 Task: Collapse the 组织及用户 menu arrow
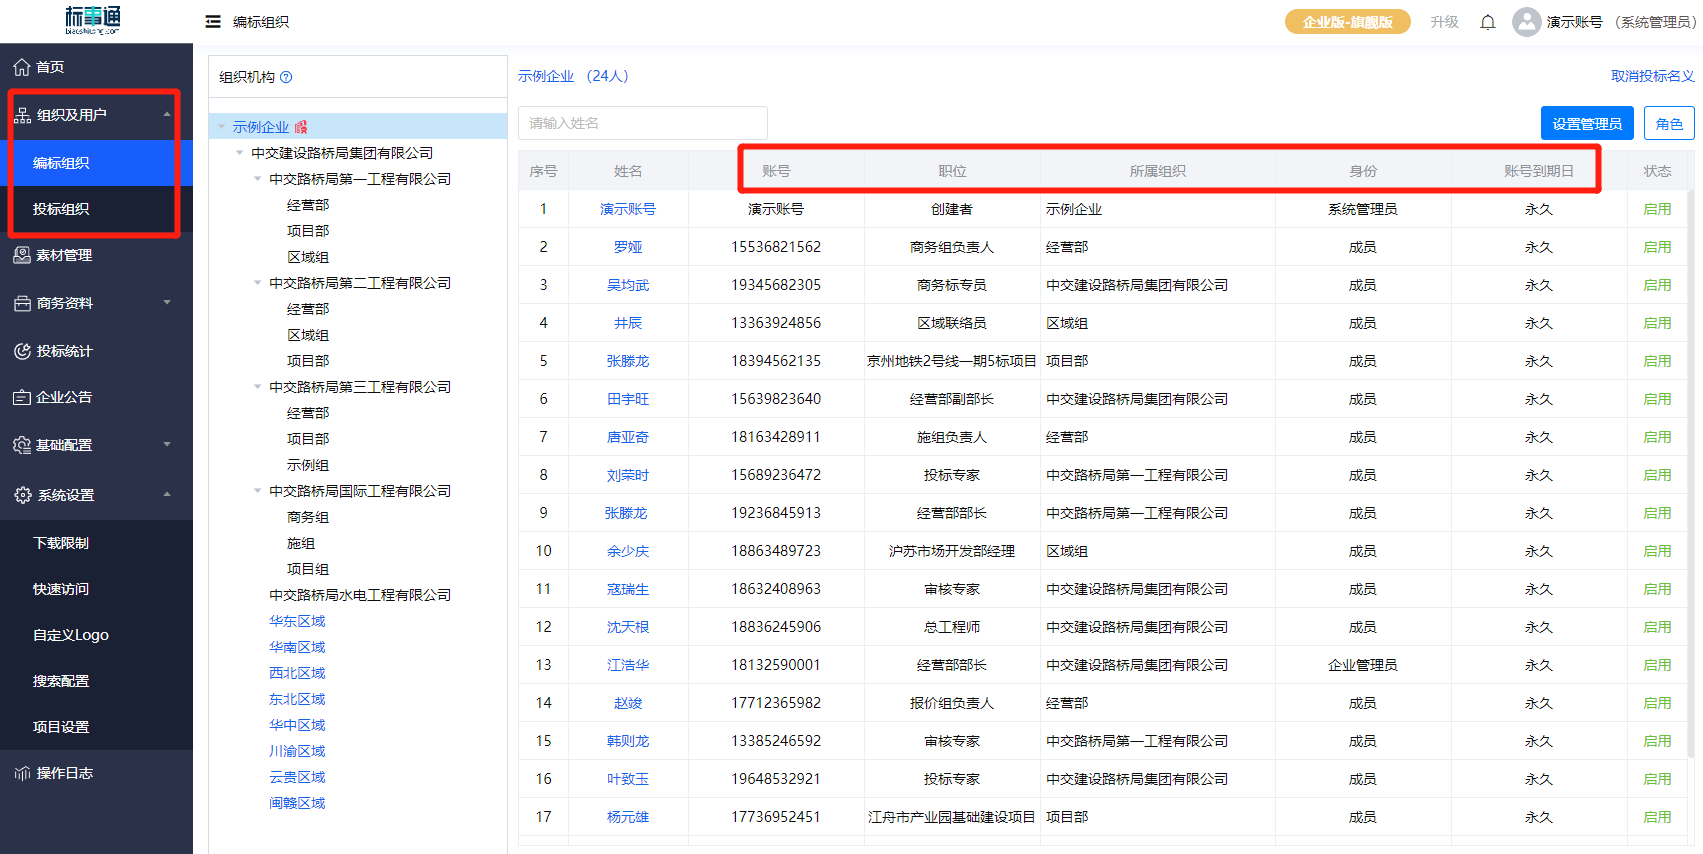coord(167,114)
